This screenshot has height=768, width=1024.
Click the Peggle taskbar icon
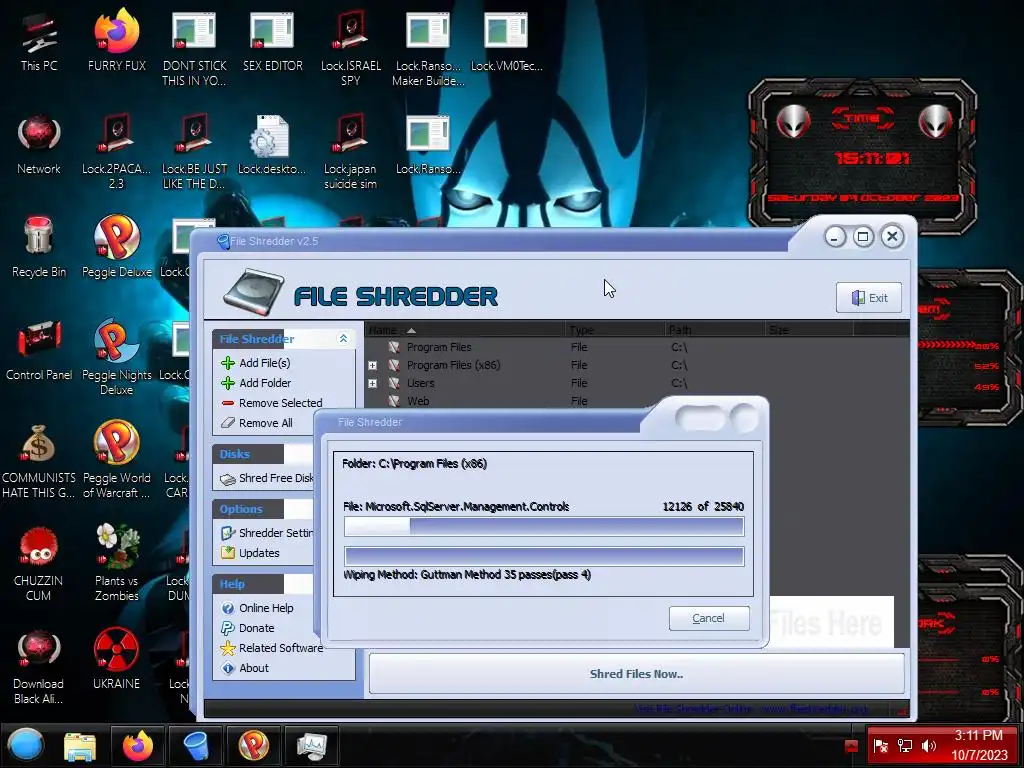pos(253,745)
